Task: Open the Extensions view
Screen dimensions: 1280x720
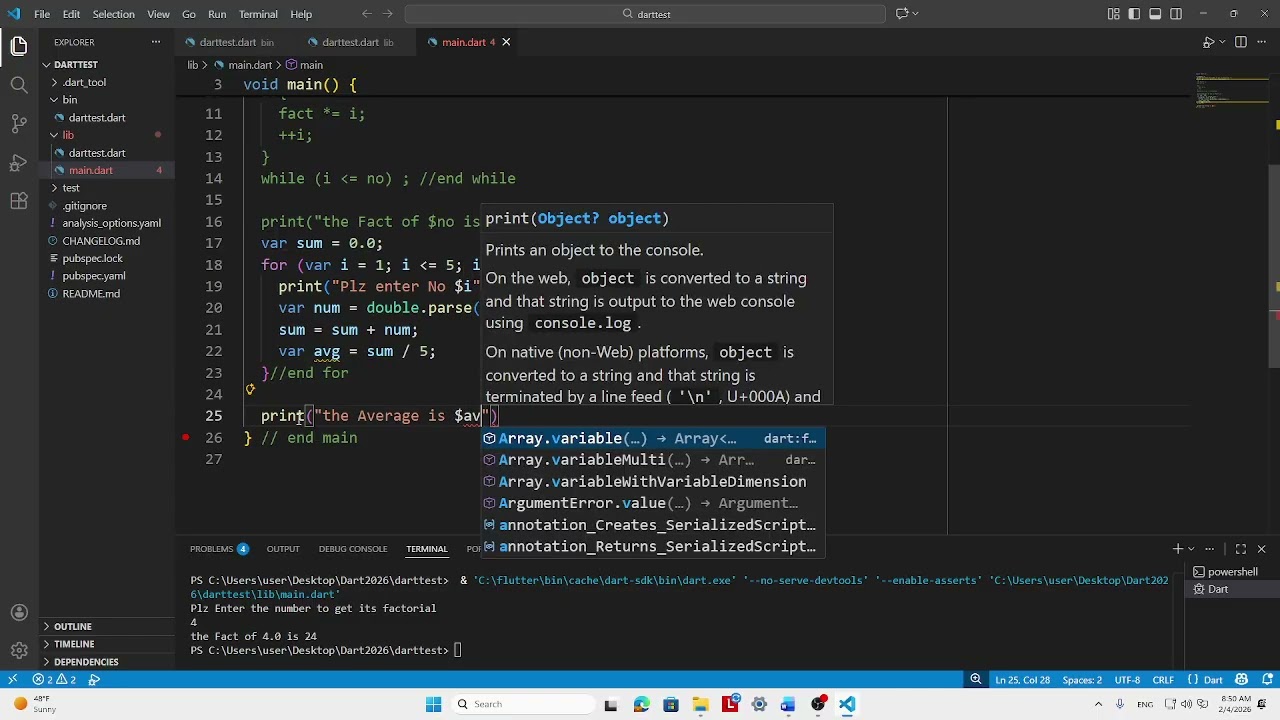Action: (19, 201)
